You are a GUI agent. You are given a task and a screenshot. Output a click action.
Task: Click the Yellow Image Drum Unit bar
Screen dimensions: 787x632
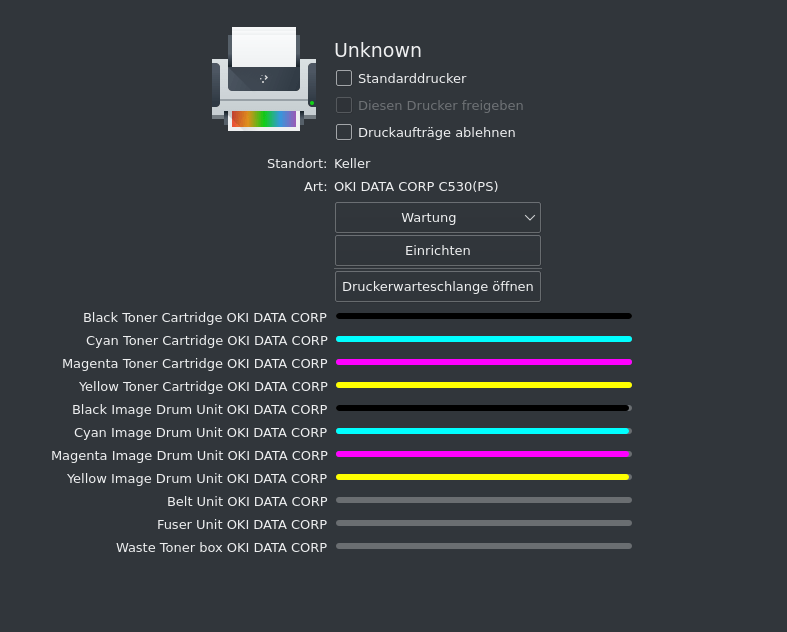483,477
